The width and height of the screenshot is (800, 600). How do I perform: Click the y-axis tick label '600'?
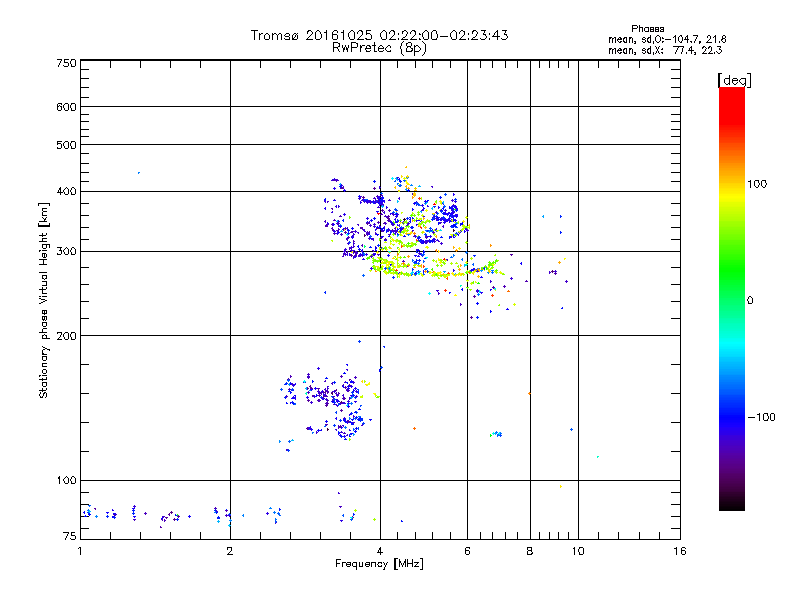coord(66,107)
